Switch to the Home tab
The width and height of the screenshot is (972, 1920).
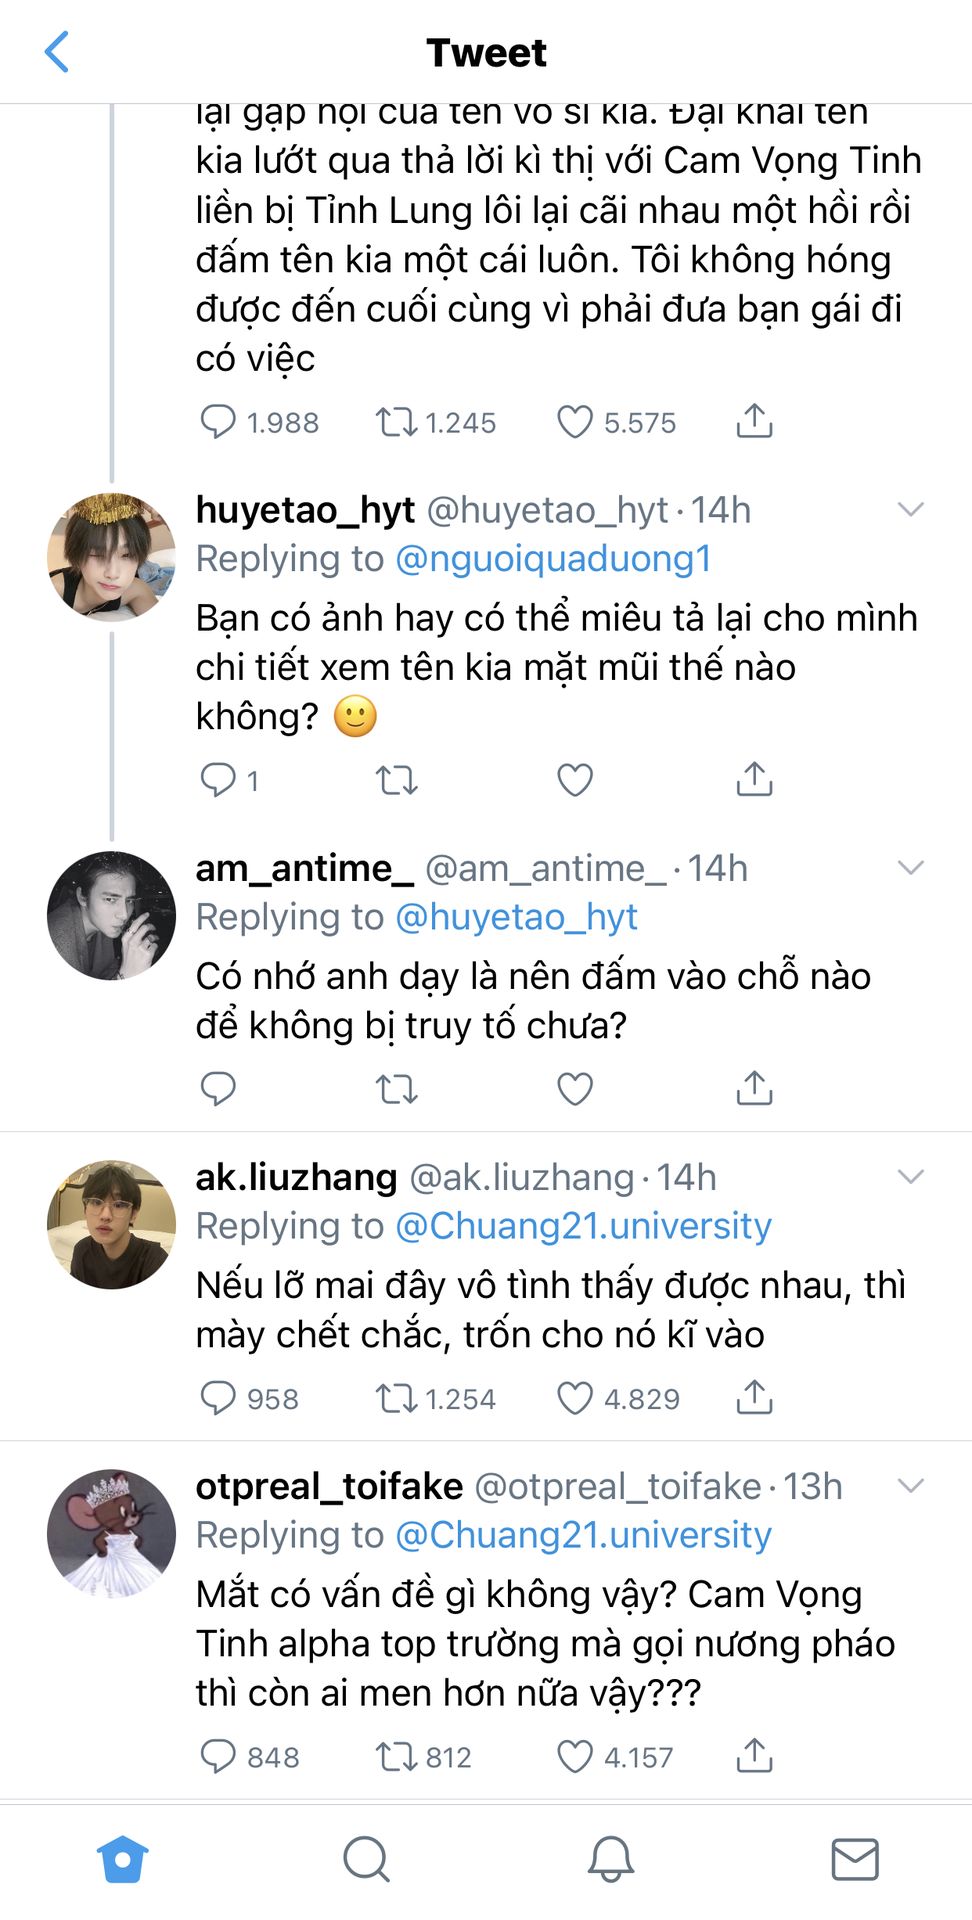[122, 1860]
